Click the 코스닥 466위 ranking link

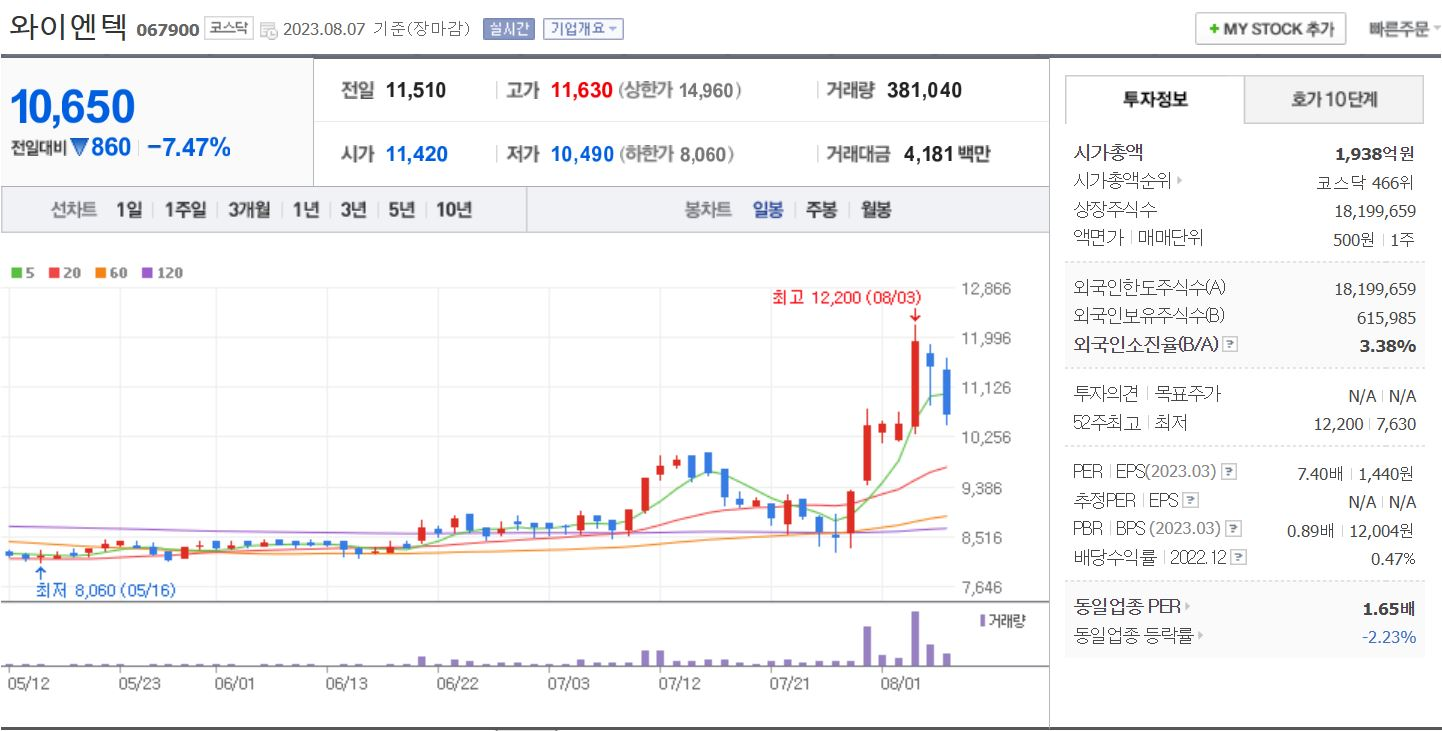(1365, 182)
